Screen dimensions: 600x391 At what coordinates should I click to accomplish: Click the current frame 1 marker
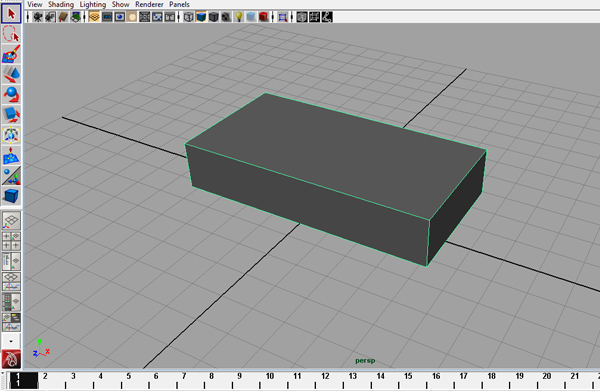coord(23,380)
